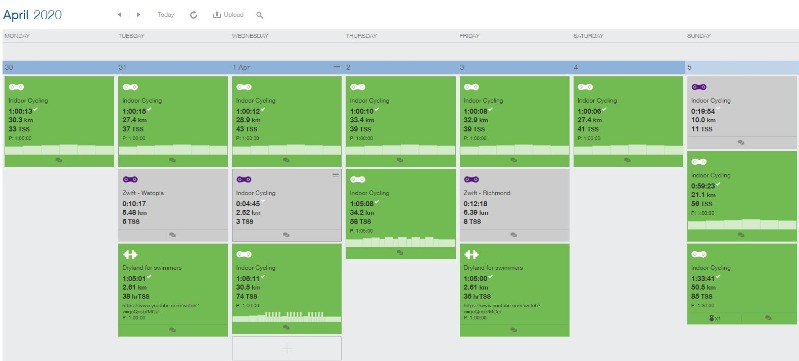Add new workout with plus box Wednesday
This screenshot has width=799, height=361.
coord(287,349)
